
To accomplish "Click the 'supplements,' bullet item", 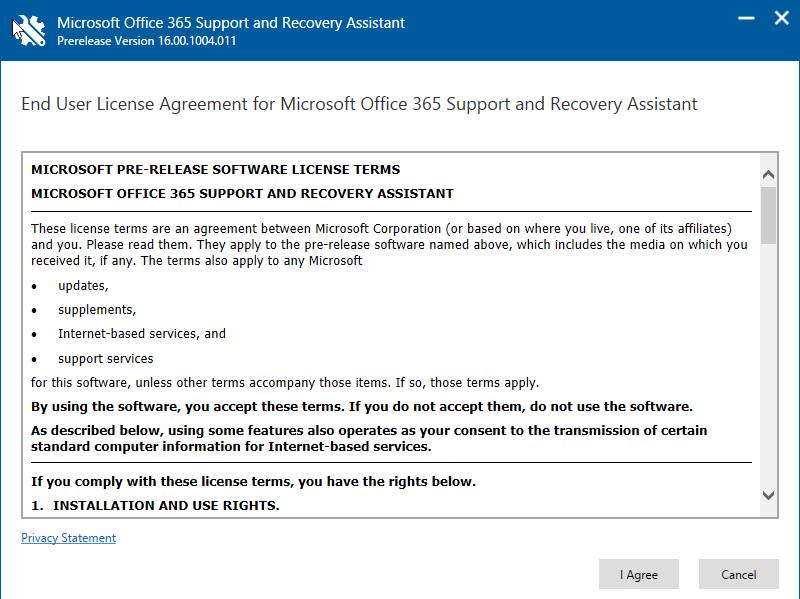I will [x=96, y=310].
